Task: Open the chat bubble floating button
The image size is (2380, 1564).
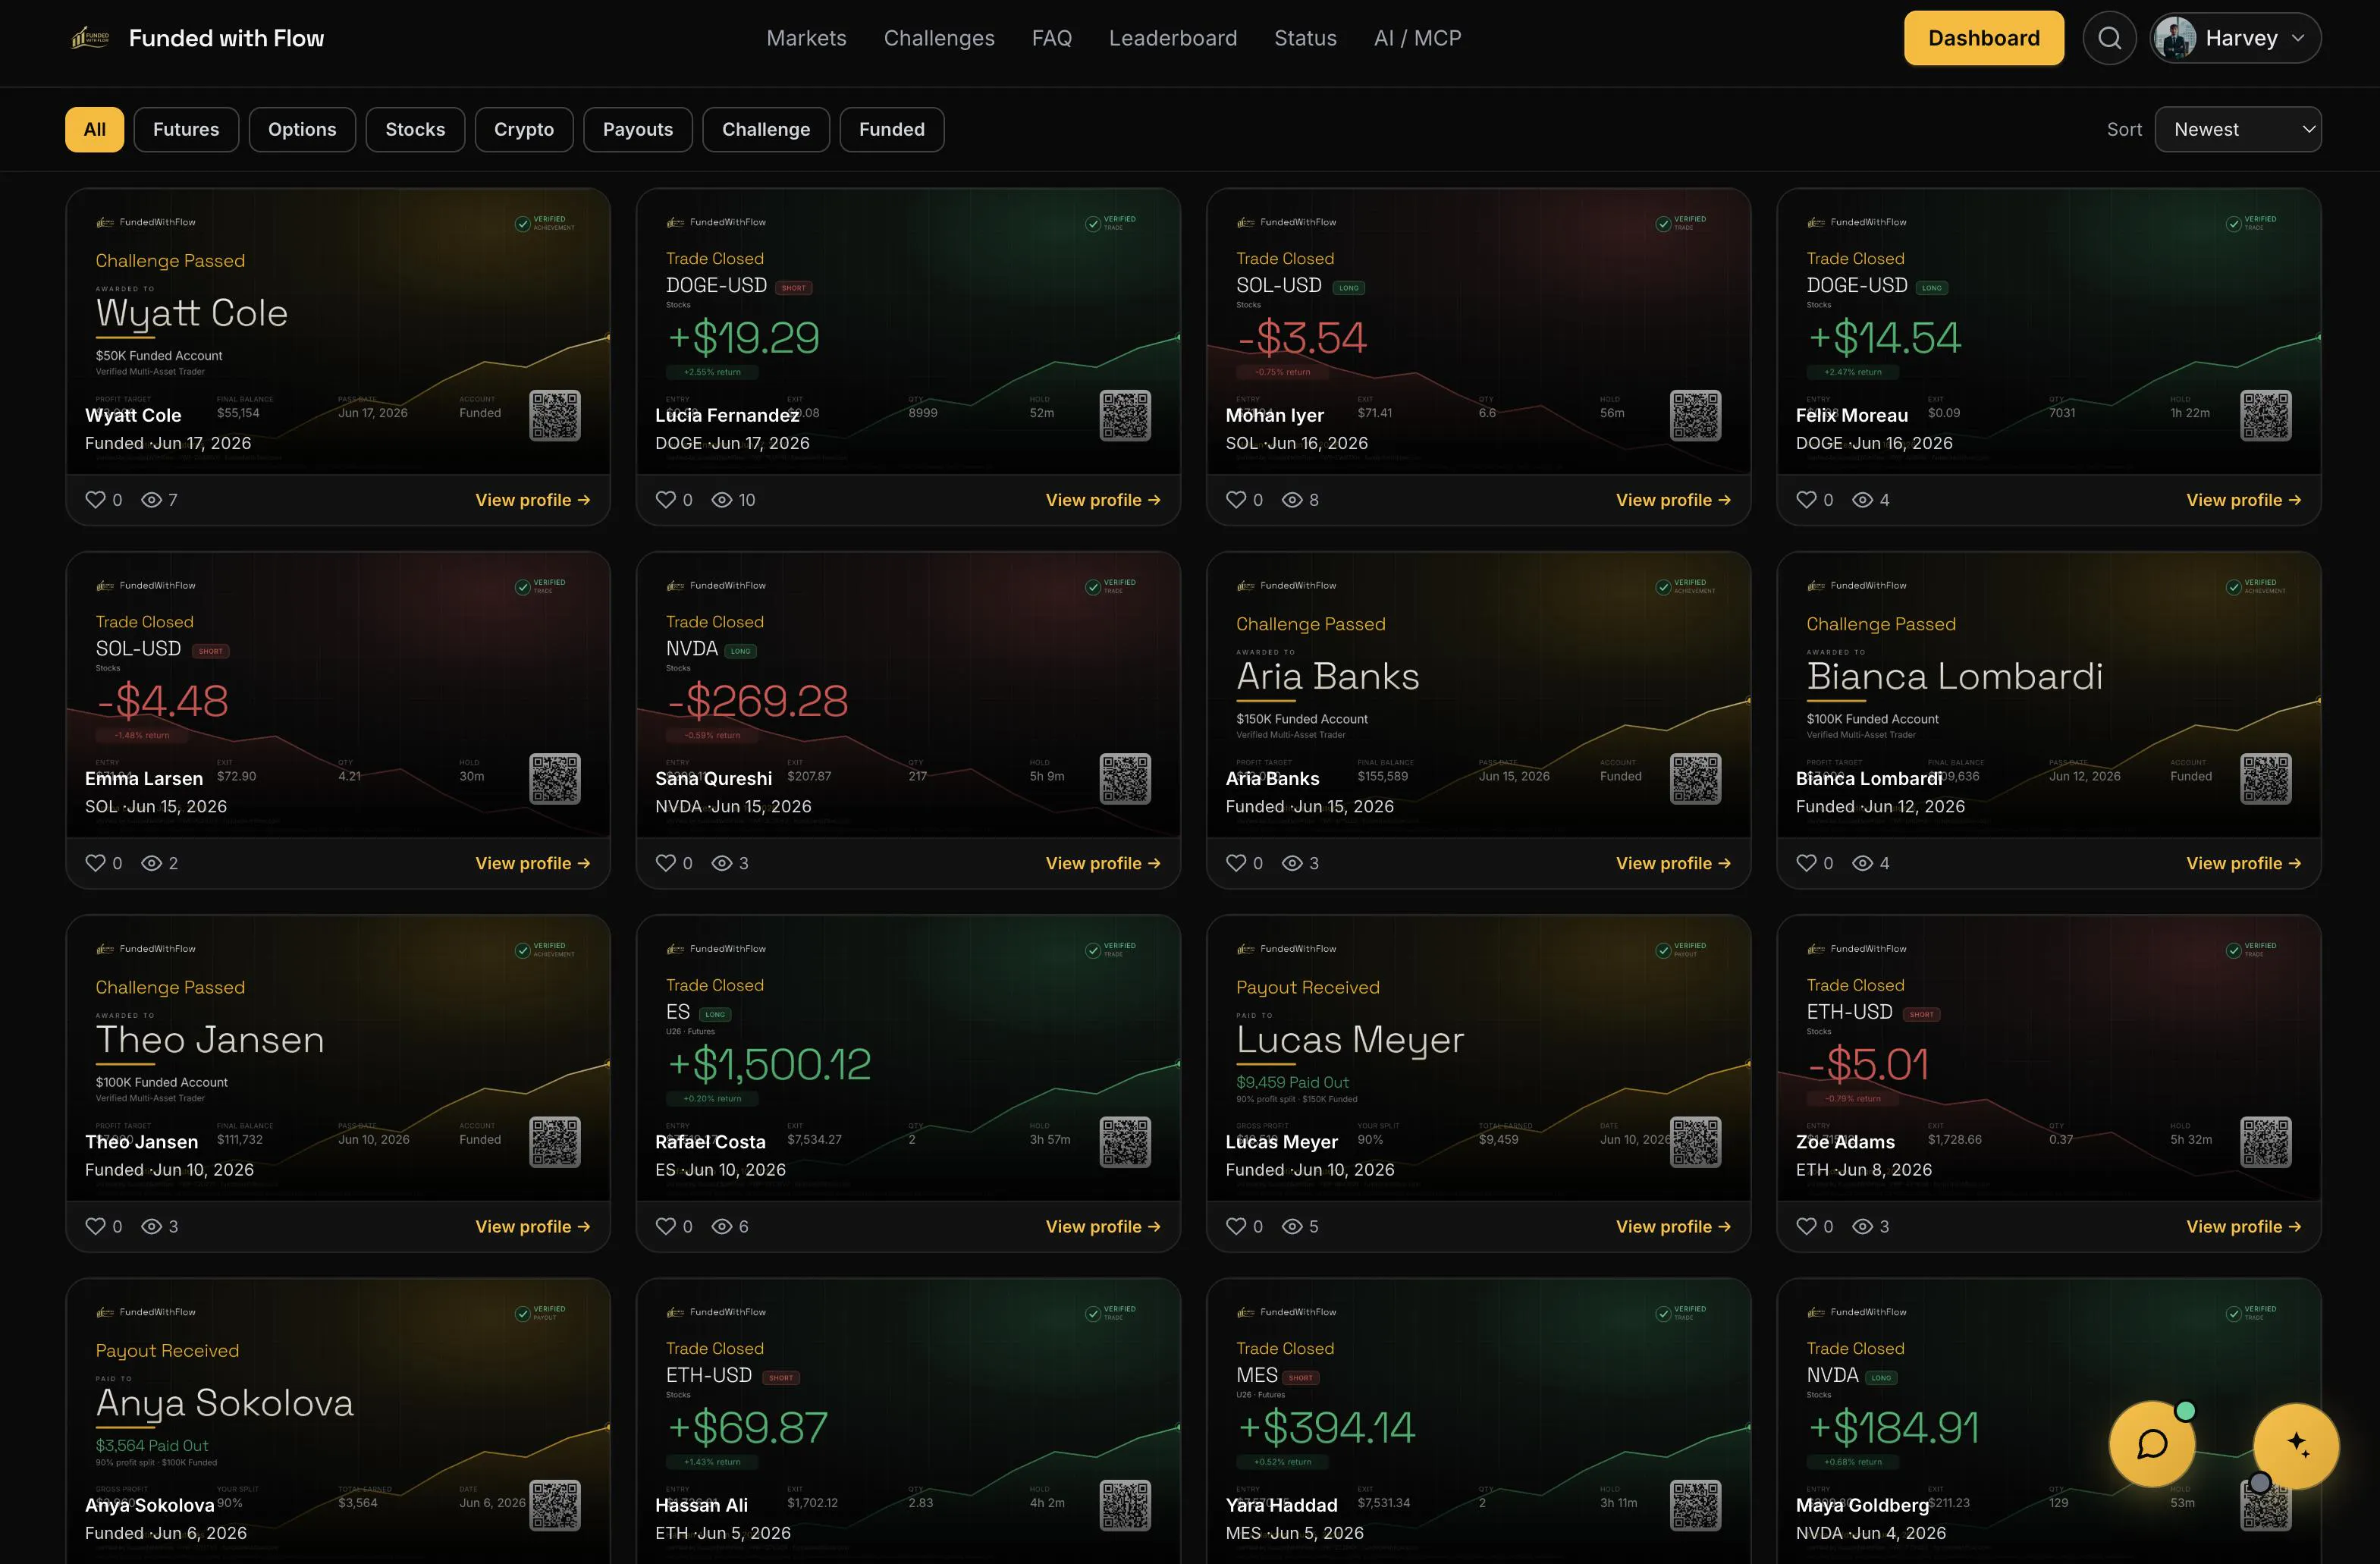Action: (2152, 1444)
